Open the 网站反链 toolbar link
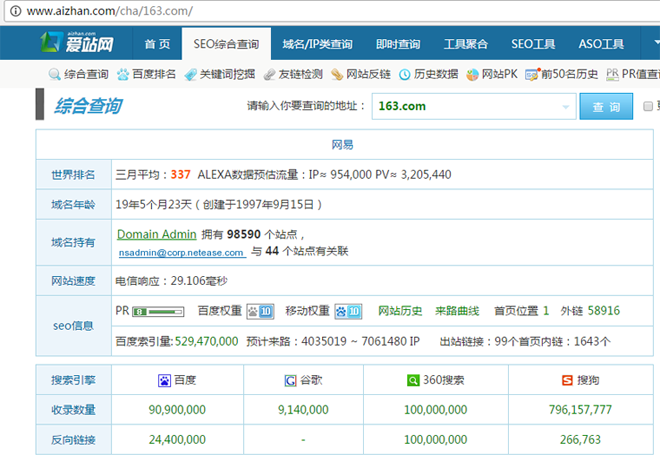The image size is (660, 461). click(x=368, y=75)
